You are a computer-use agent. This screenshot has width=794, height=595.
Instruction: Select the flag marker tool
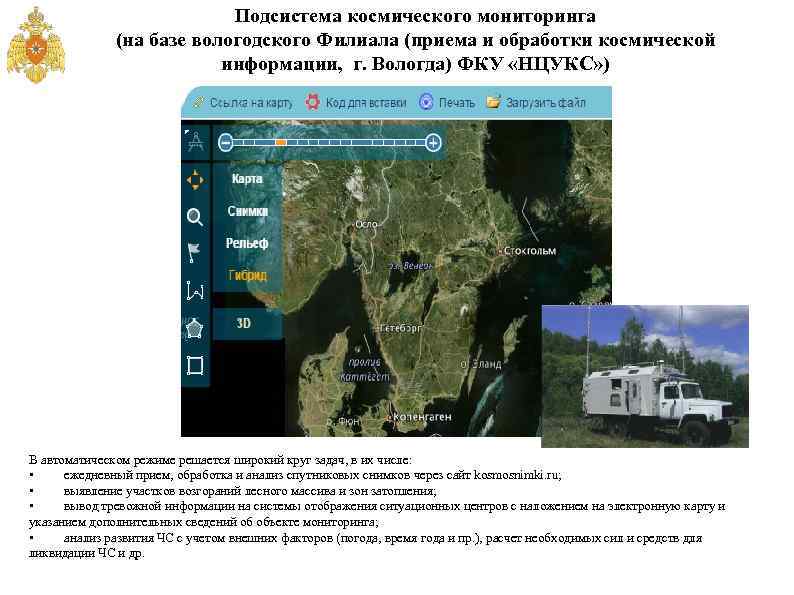[194, 253]
